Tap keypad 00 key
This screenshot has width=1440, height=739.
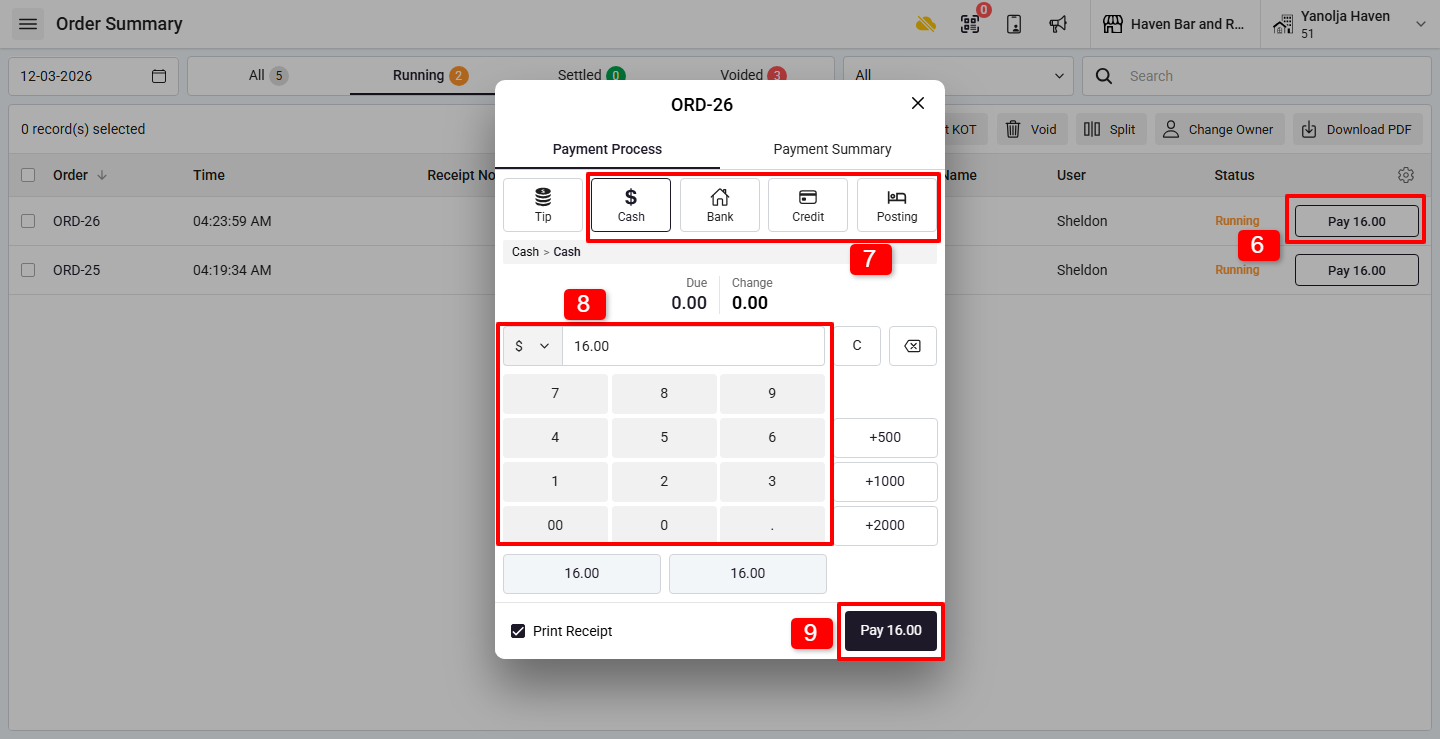point(555,525)
